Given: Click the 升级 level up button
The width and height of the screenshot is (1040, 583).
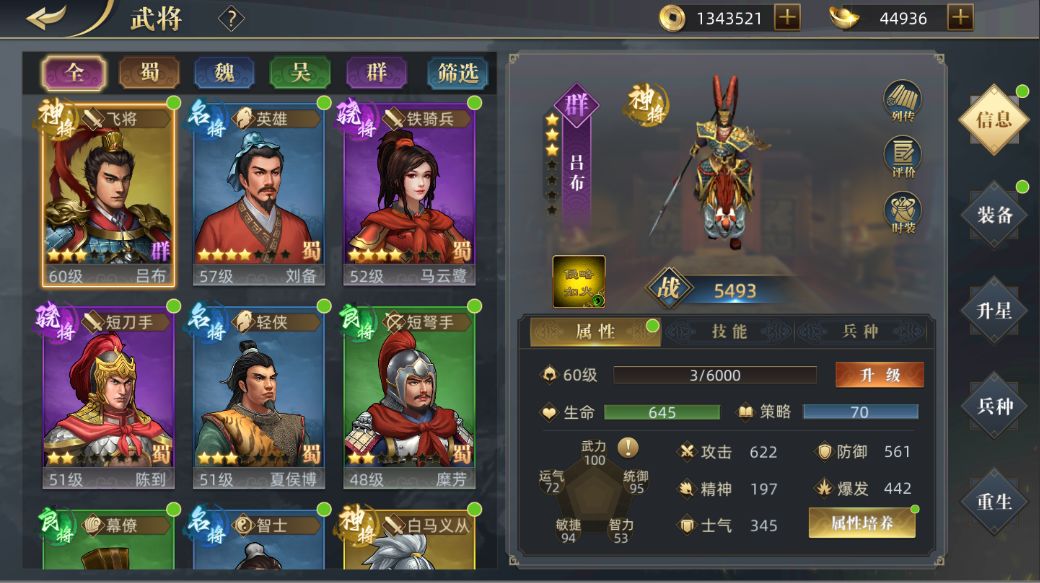Looking at the screenshot, I should click(x=879, y=375).
